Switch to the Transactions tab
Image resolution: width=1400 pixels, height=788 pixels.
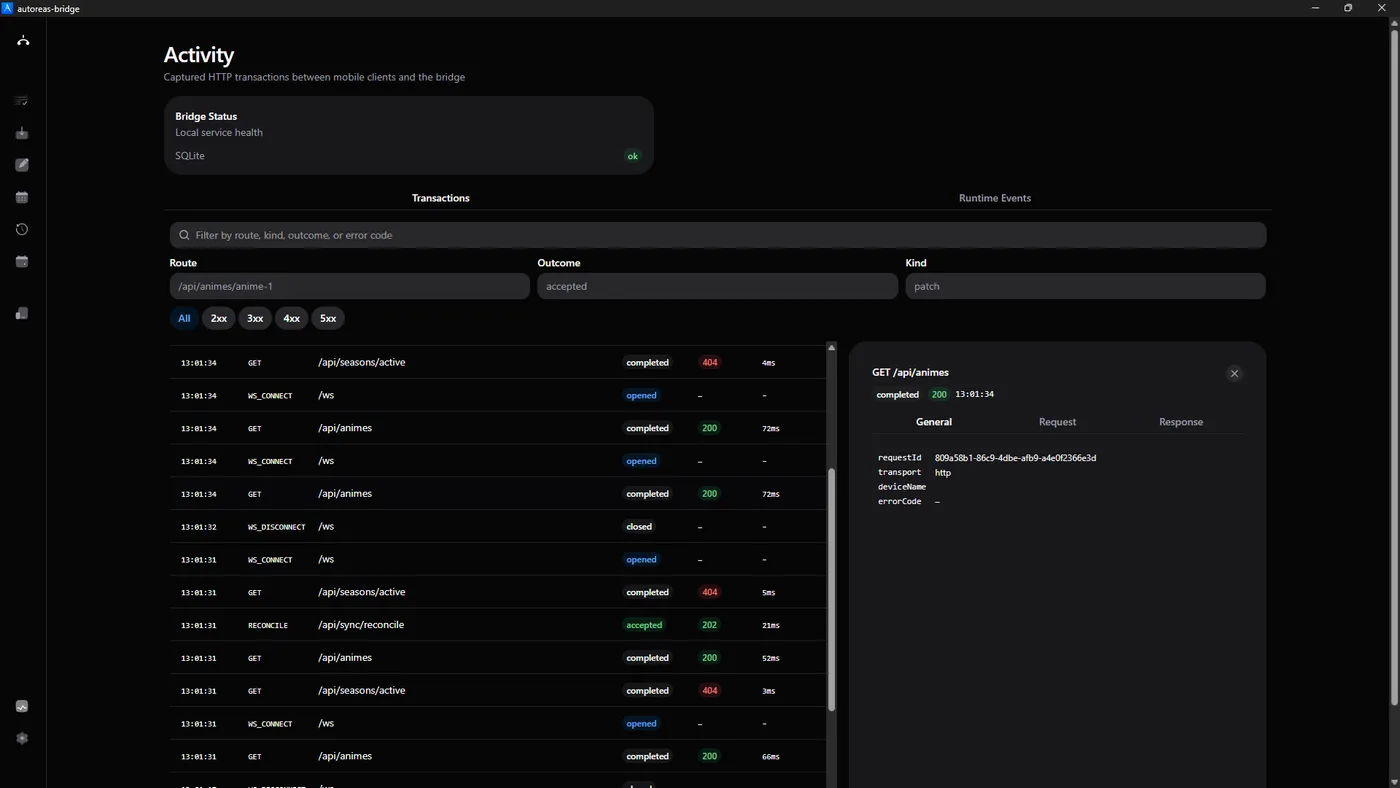441,198
